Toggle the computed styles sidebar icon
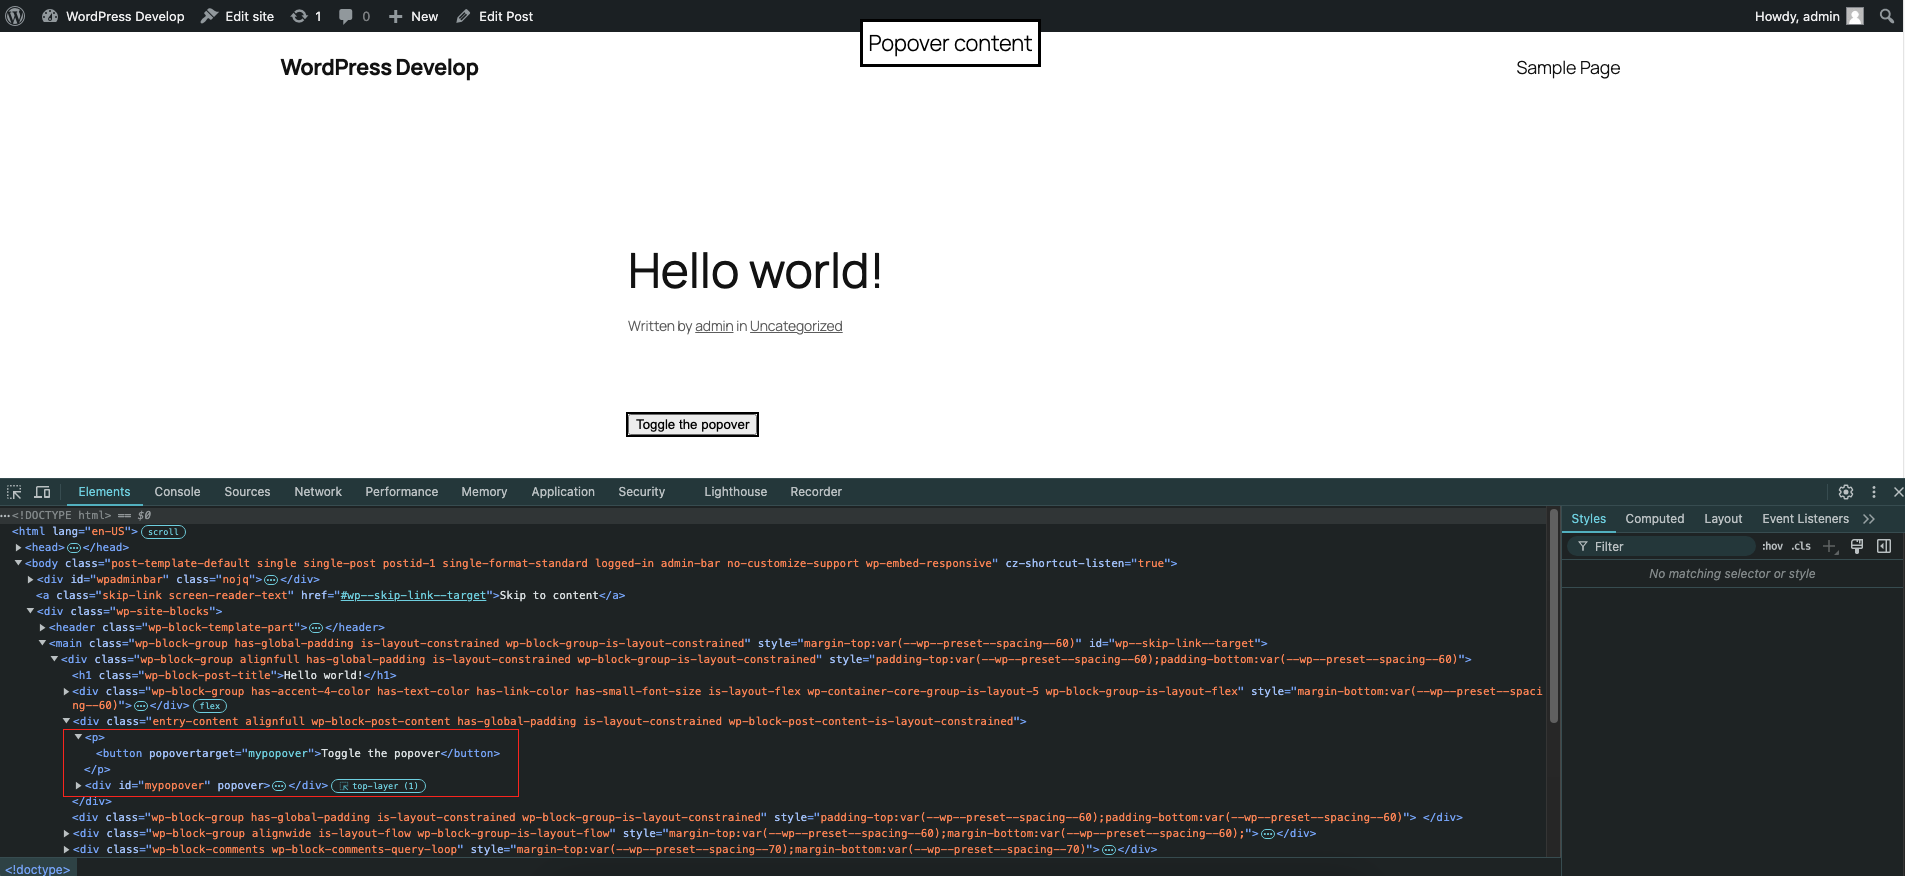Screen dimensions: 1905x876 coord(1884,546)
